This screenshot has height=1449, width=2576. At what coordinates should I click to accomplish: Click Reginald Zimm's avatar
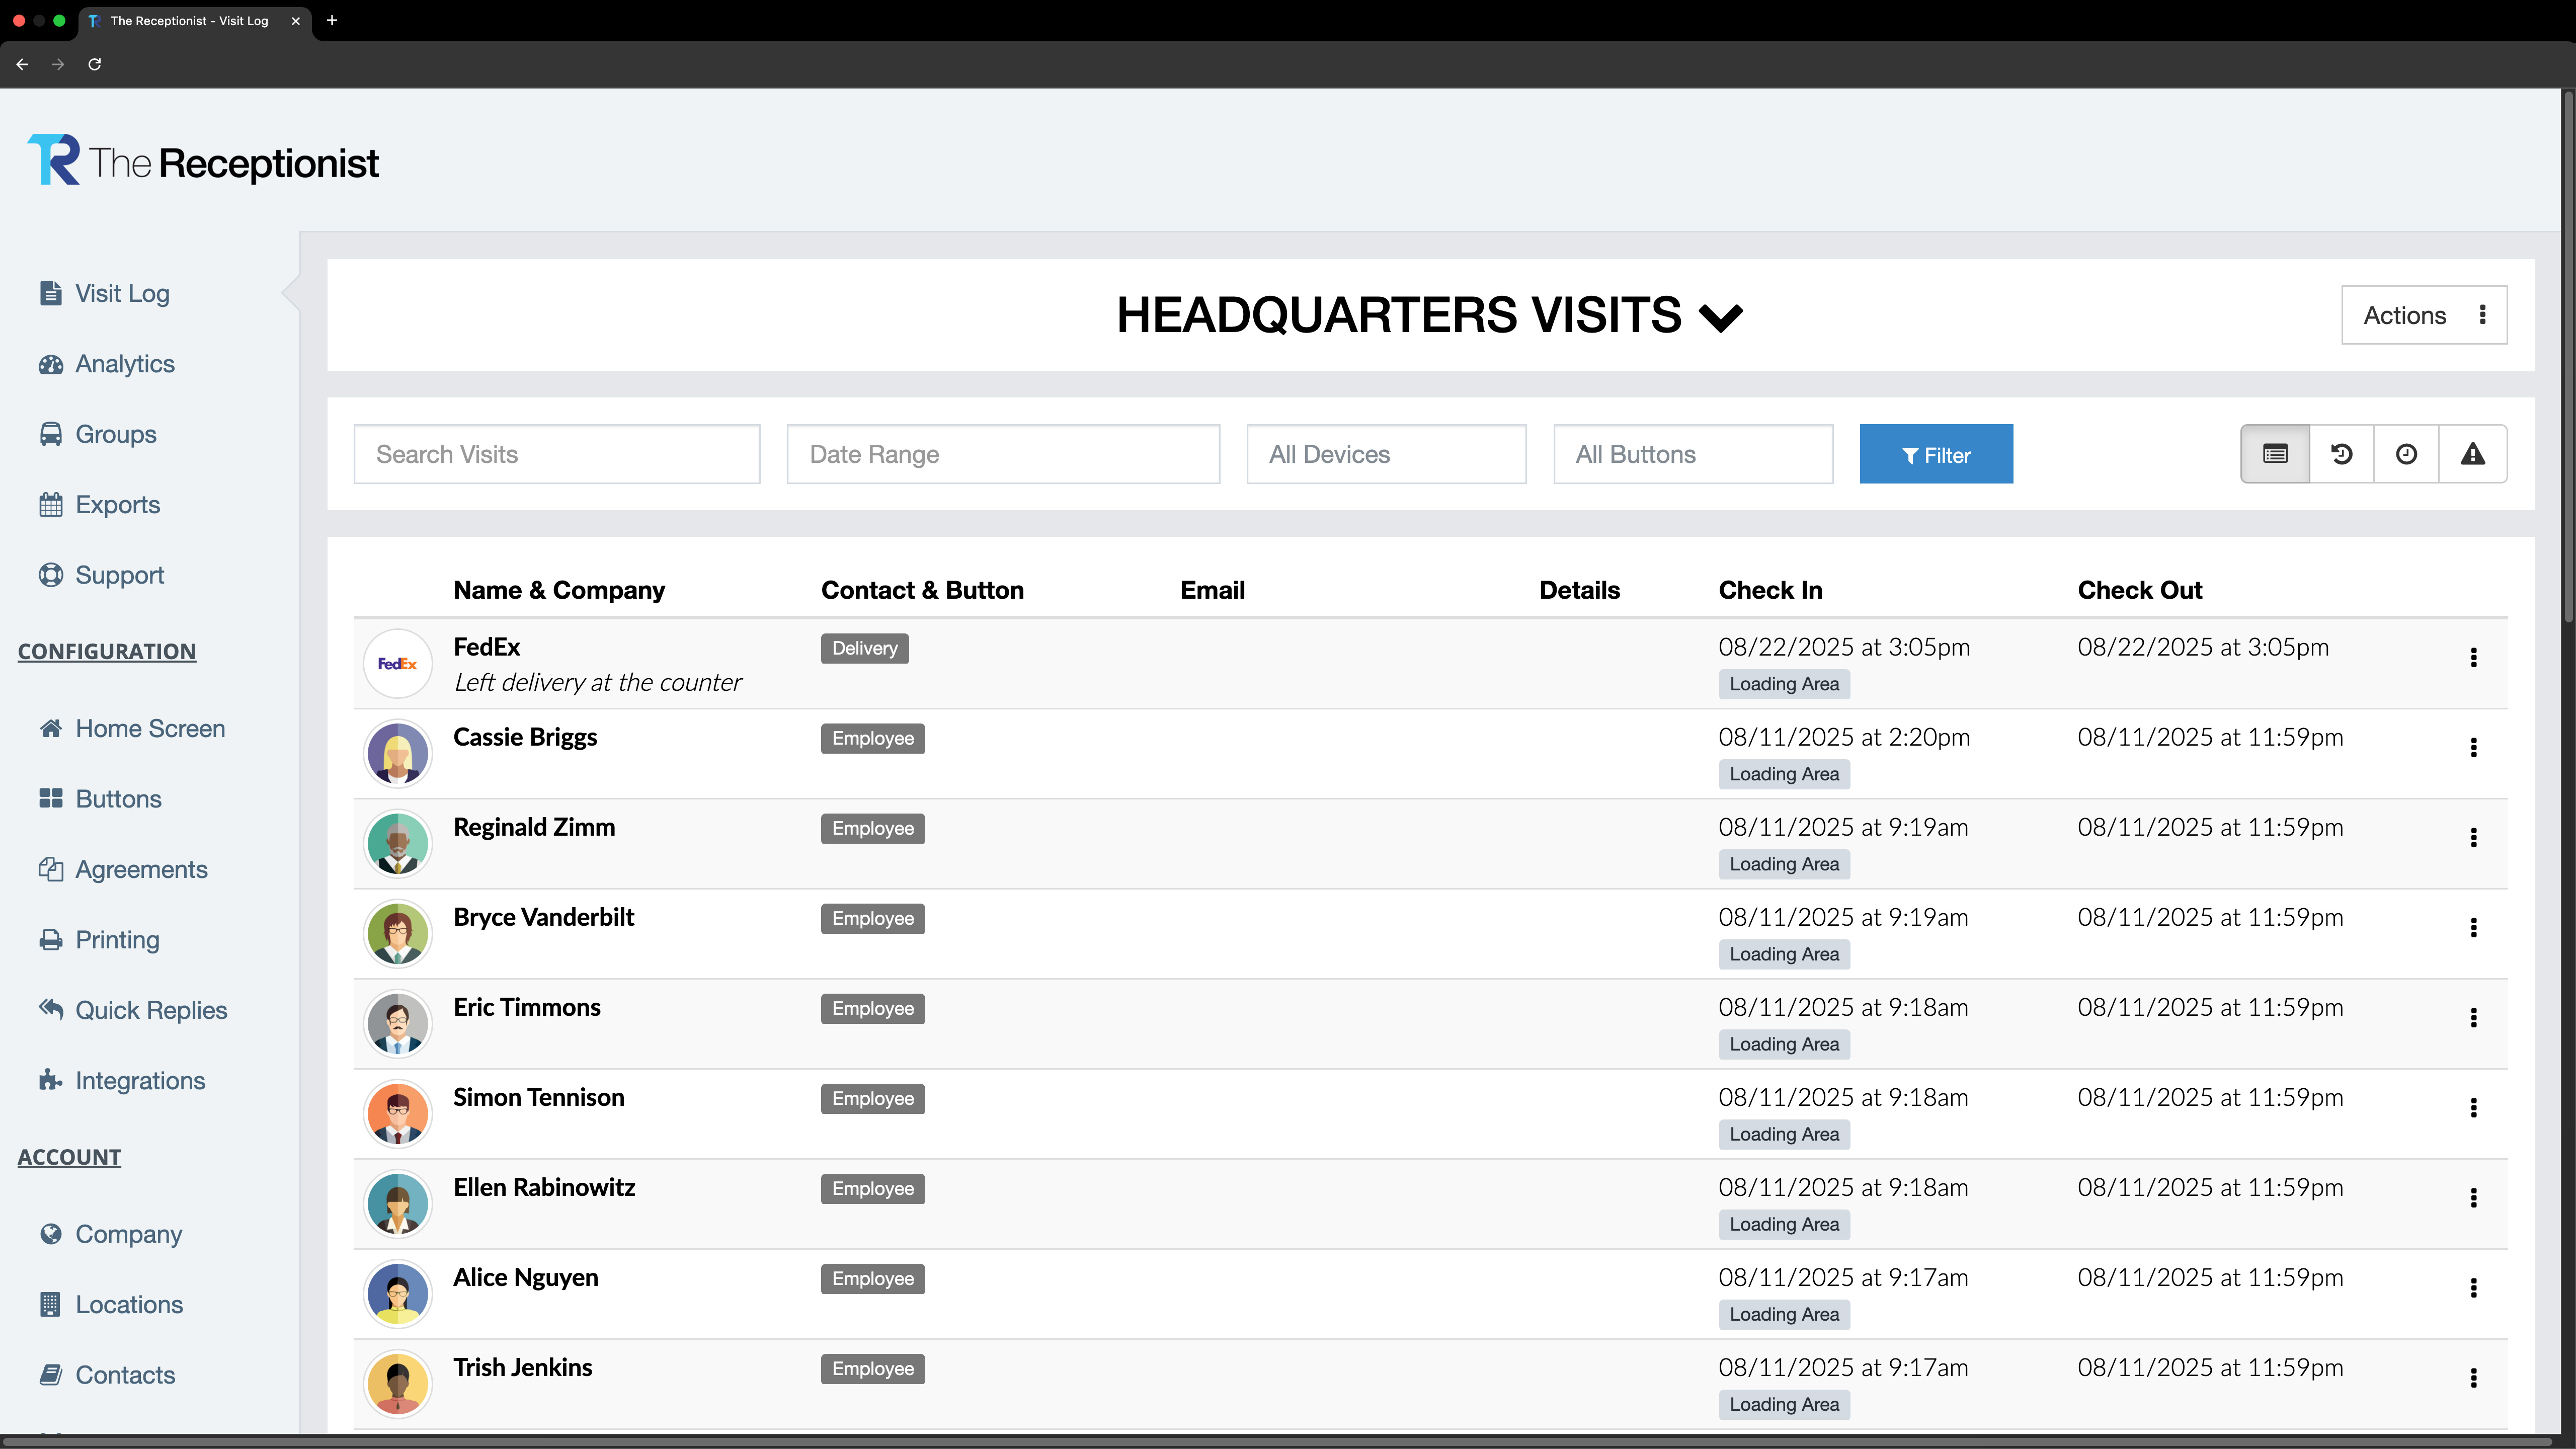[x=397, y=843]
